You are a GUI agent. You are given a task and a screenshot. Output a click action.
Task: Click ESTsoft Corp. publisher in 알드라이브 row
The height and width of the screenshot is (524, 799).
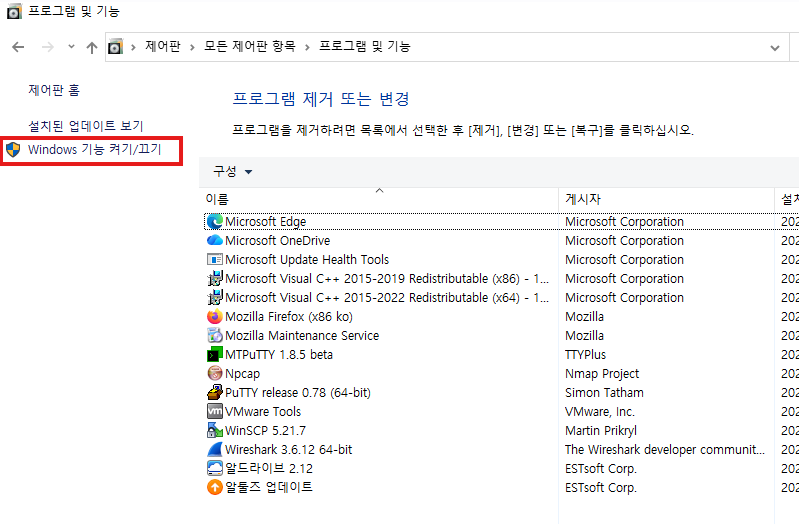click(601, 468)
